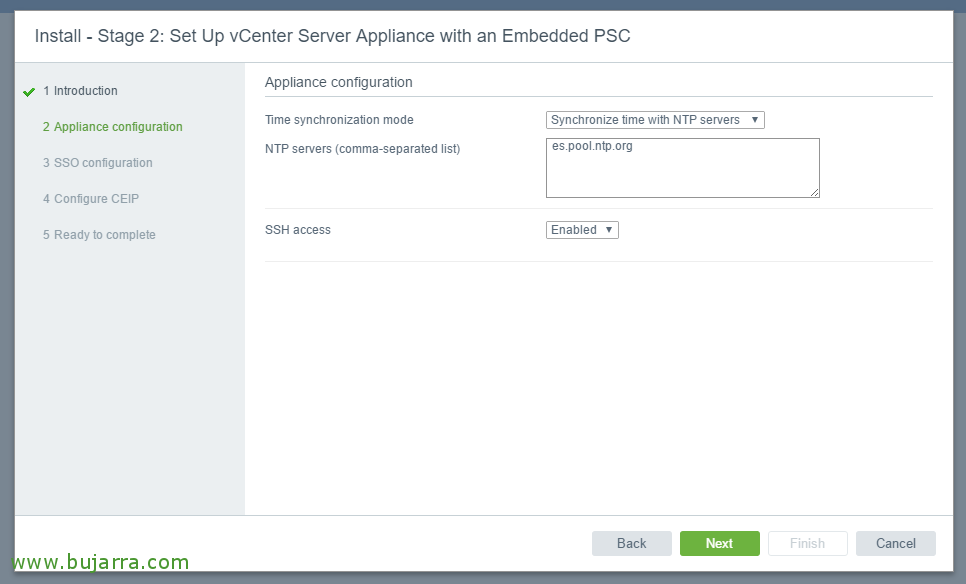Go to step 1 Introduction
966x584 pixels.
tap(80, 91)
